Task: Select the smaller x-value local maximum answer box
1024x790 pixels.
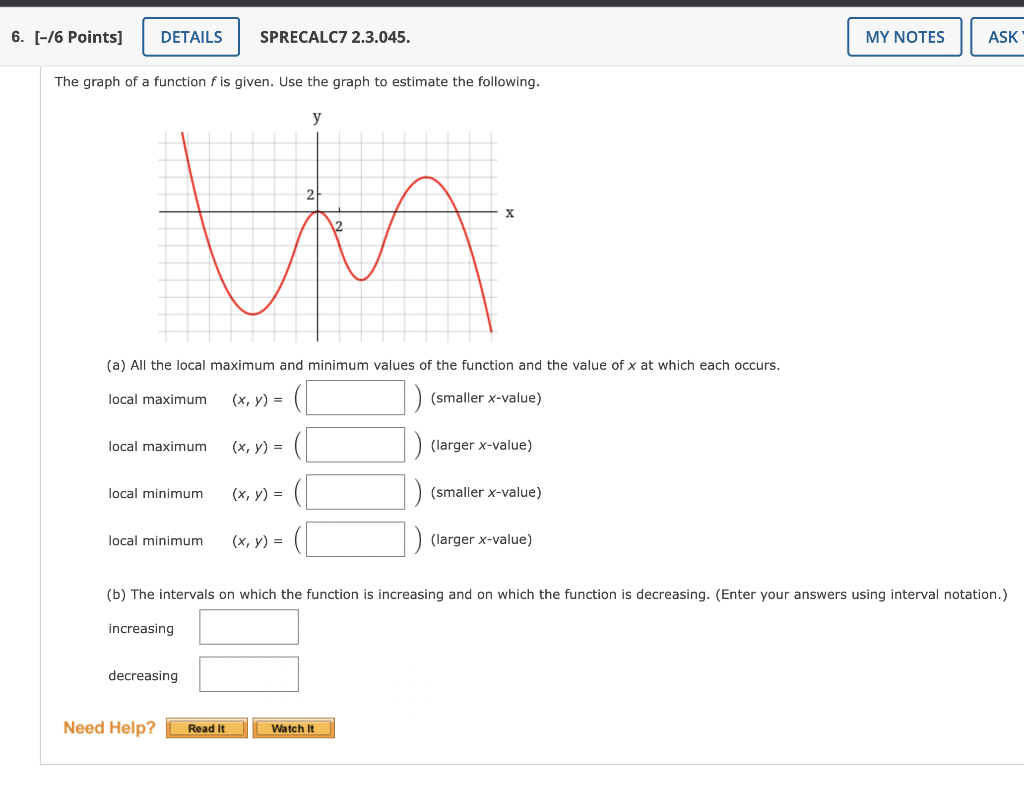Action: coord(355,397)
